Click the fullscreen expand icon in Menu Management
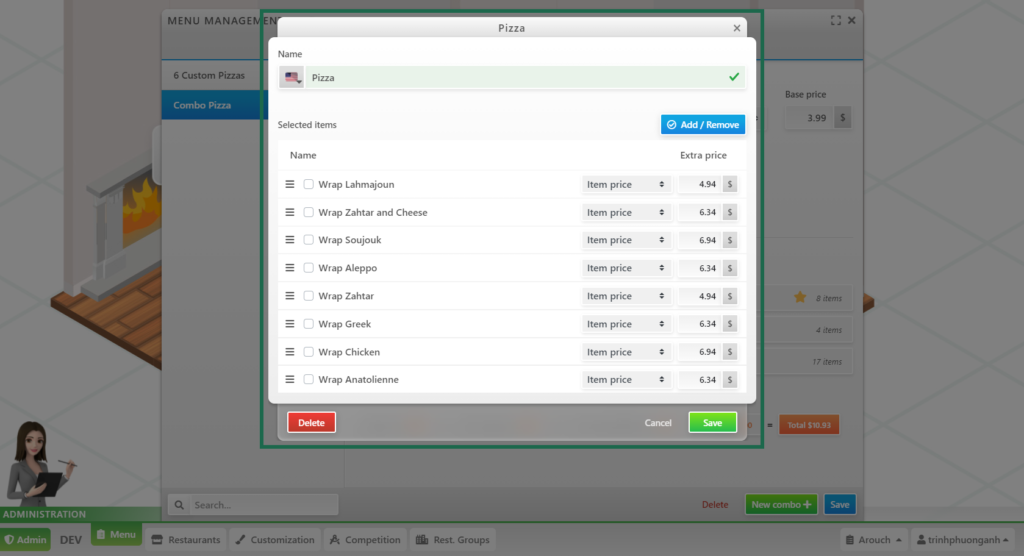The image size is (1024, 556). coord(836,20)
